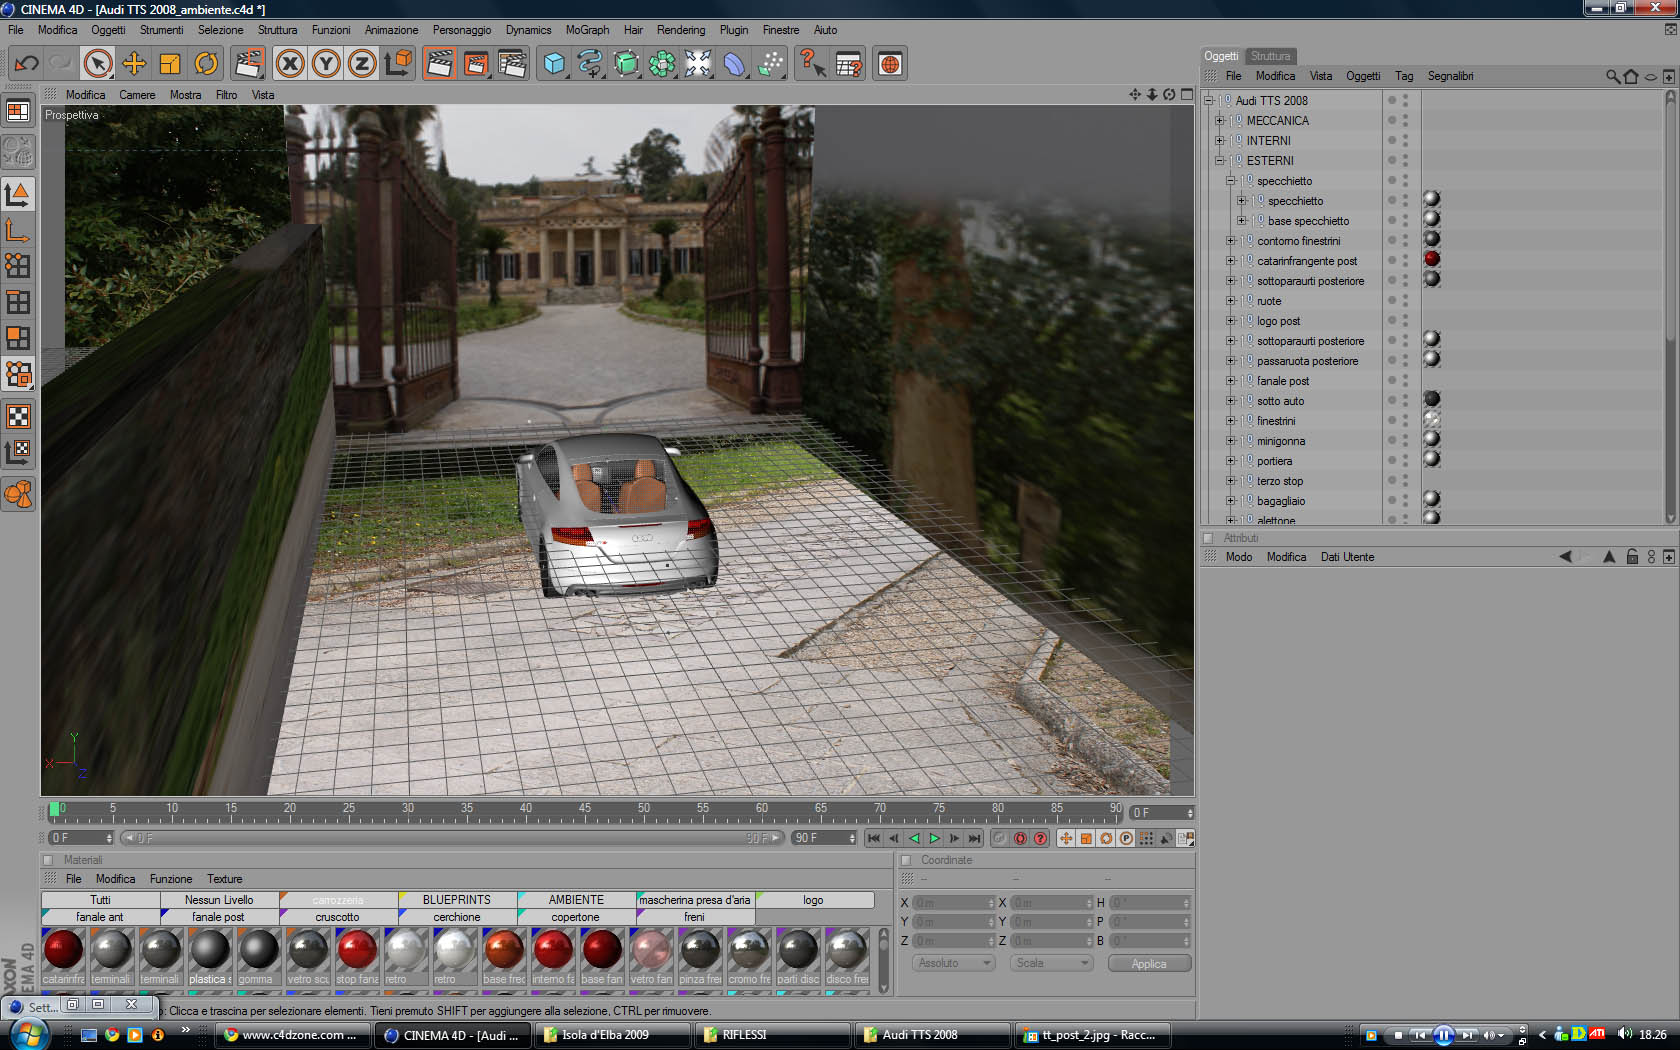Open the Assoluto dropdown in Coordinate panel
1680x1050 pixels.
[x=953, y=963]
